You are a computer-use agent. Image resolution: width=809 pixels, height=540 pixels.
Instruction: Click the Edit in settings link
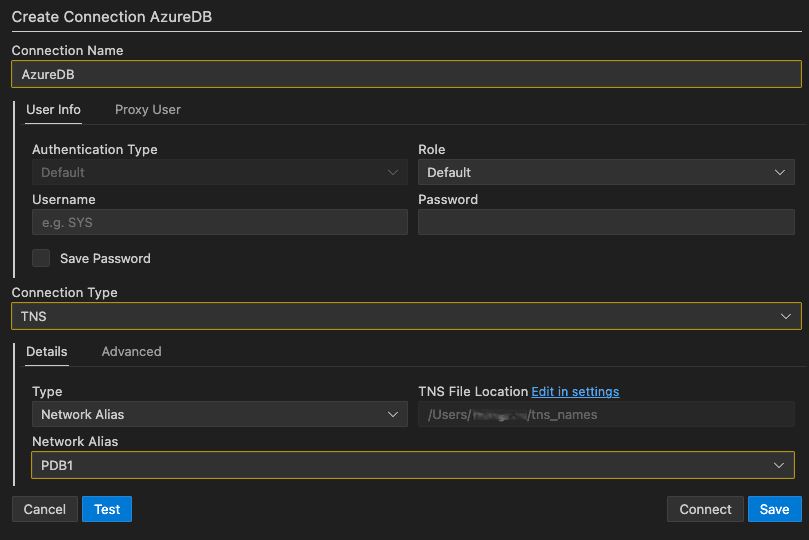(x=575, y=391)
